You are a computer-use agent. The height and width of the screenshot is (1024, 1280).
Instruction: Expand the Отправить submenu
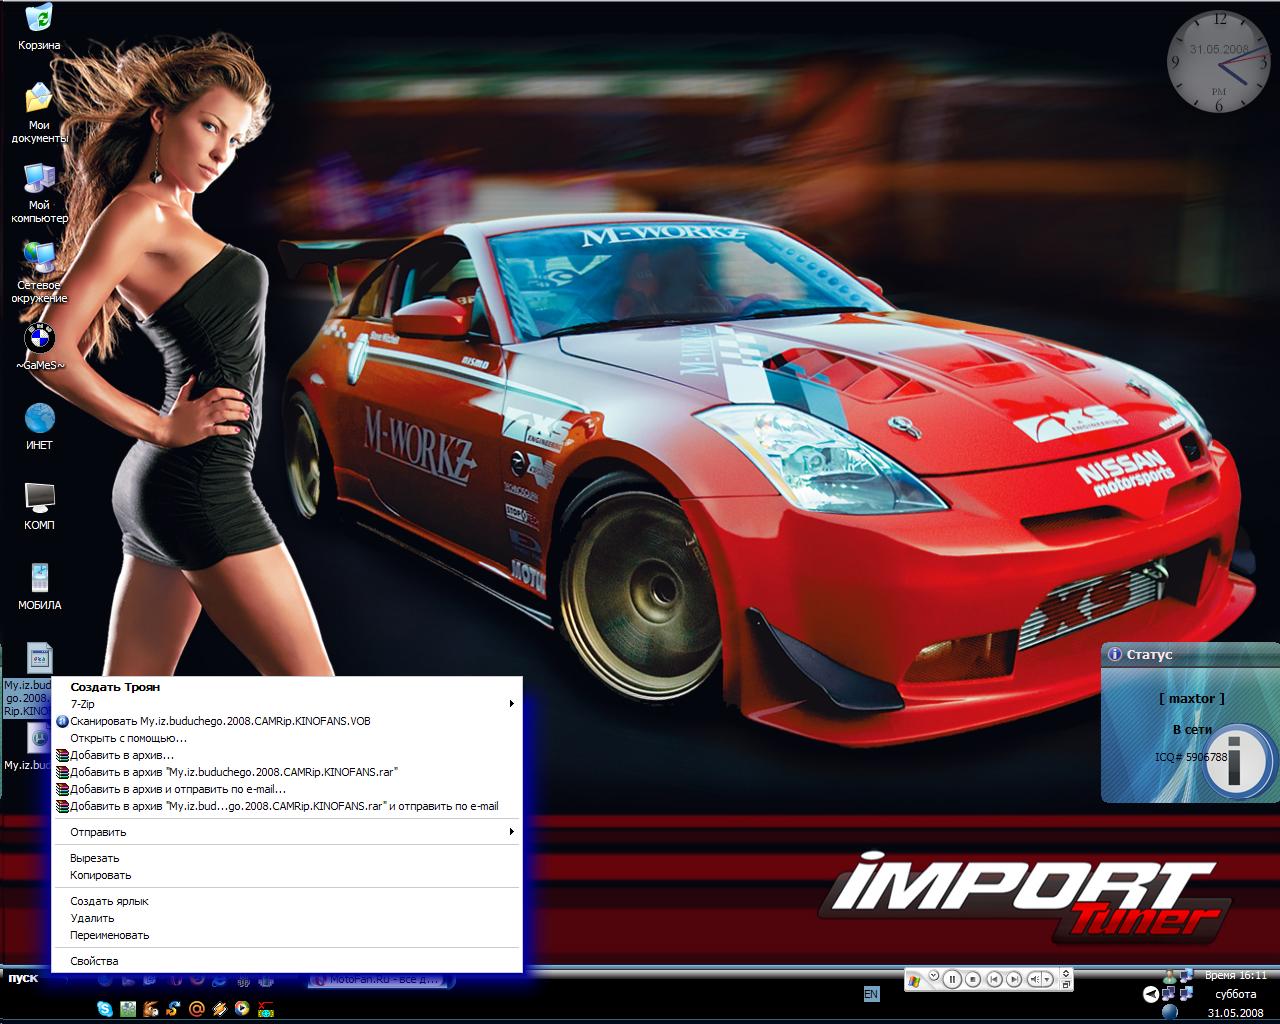pos(287,832)
